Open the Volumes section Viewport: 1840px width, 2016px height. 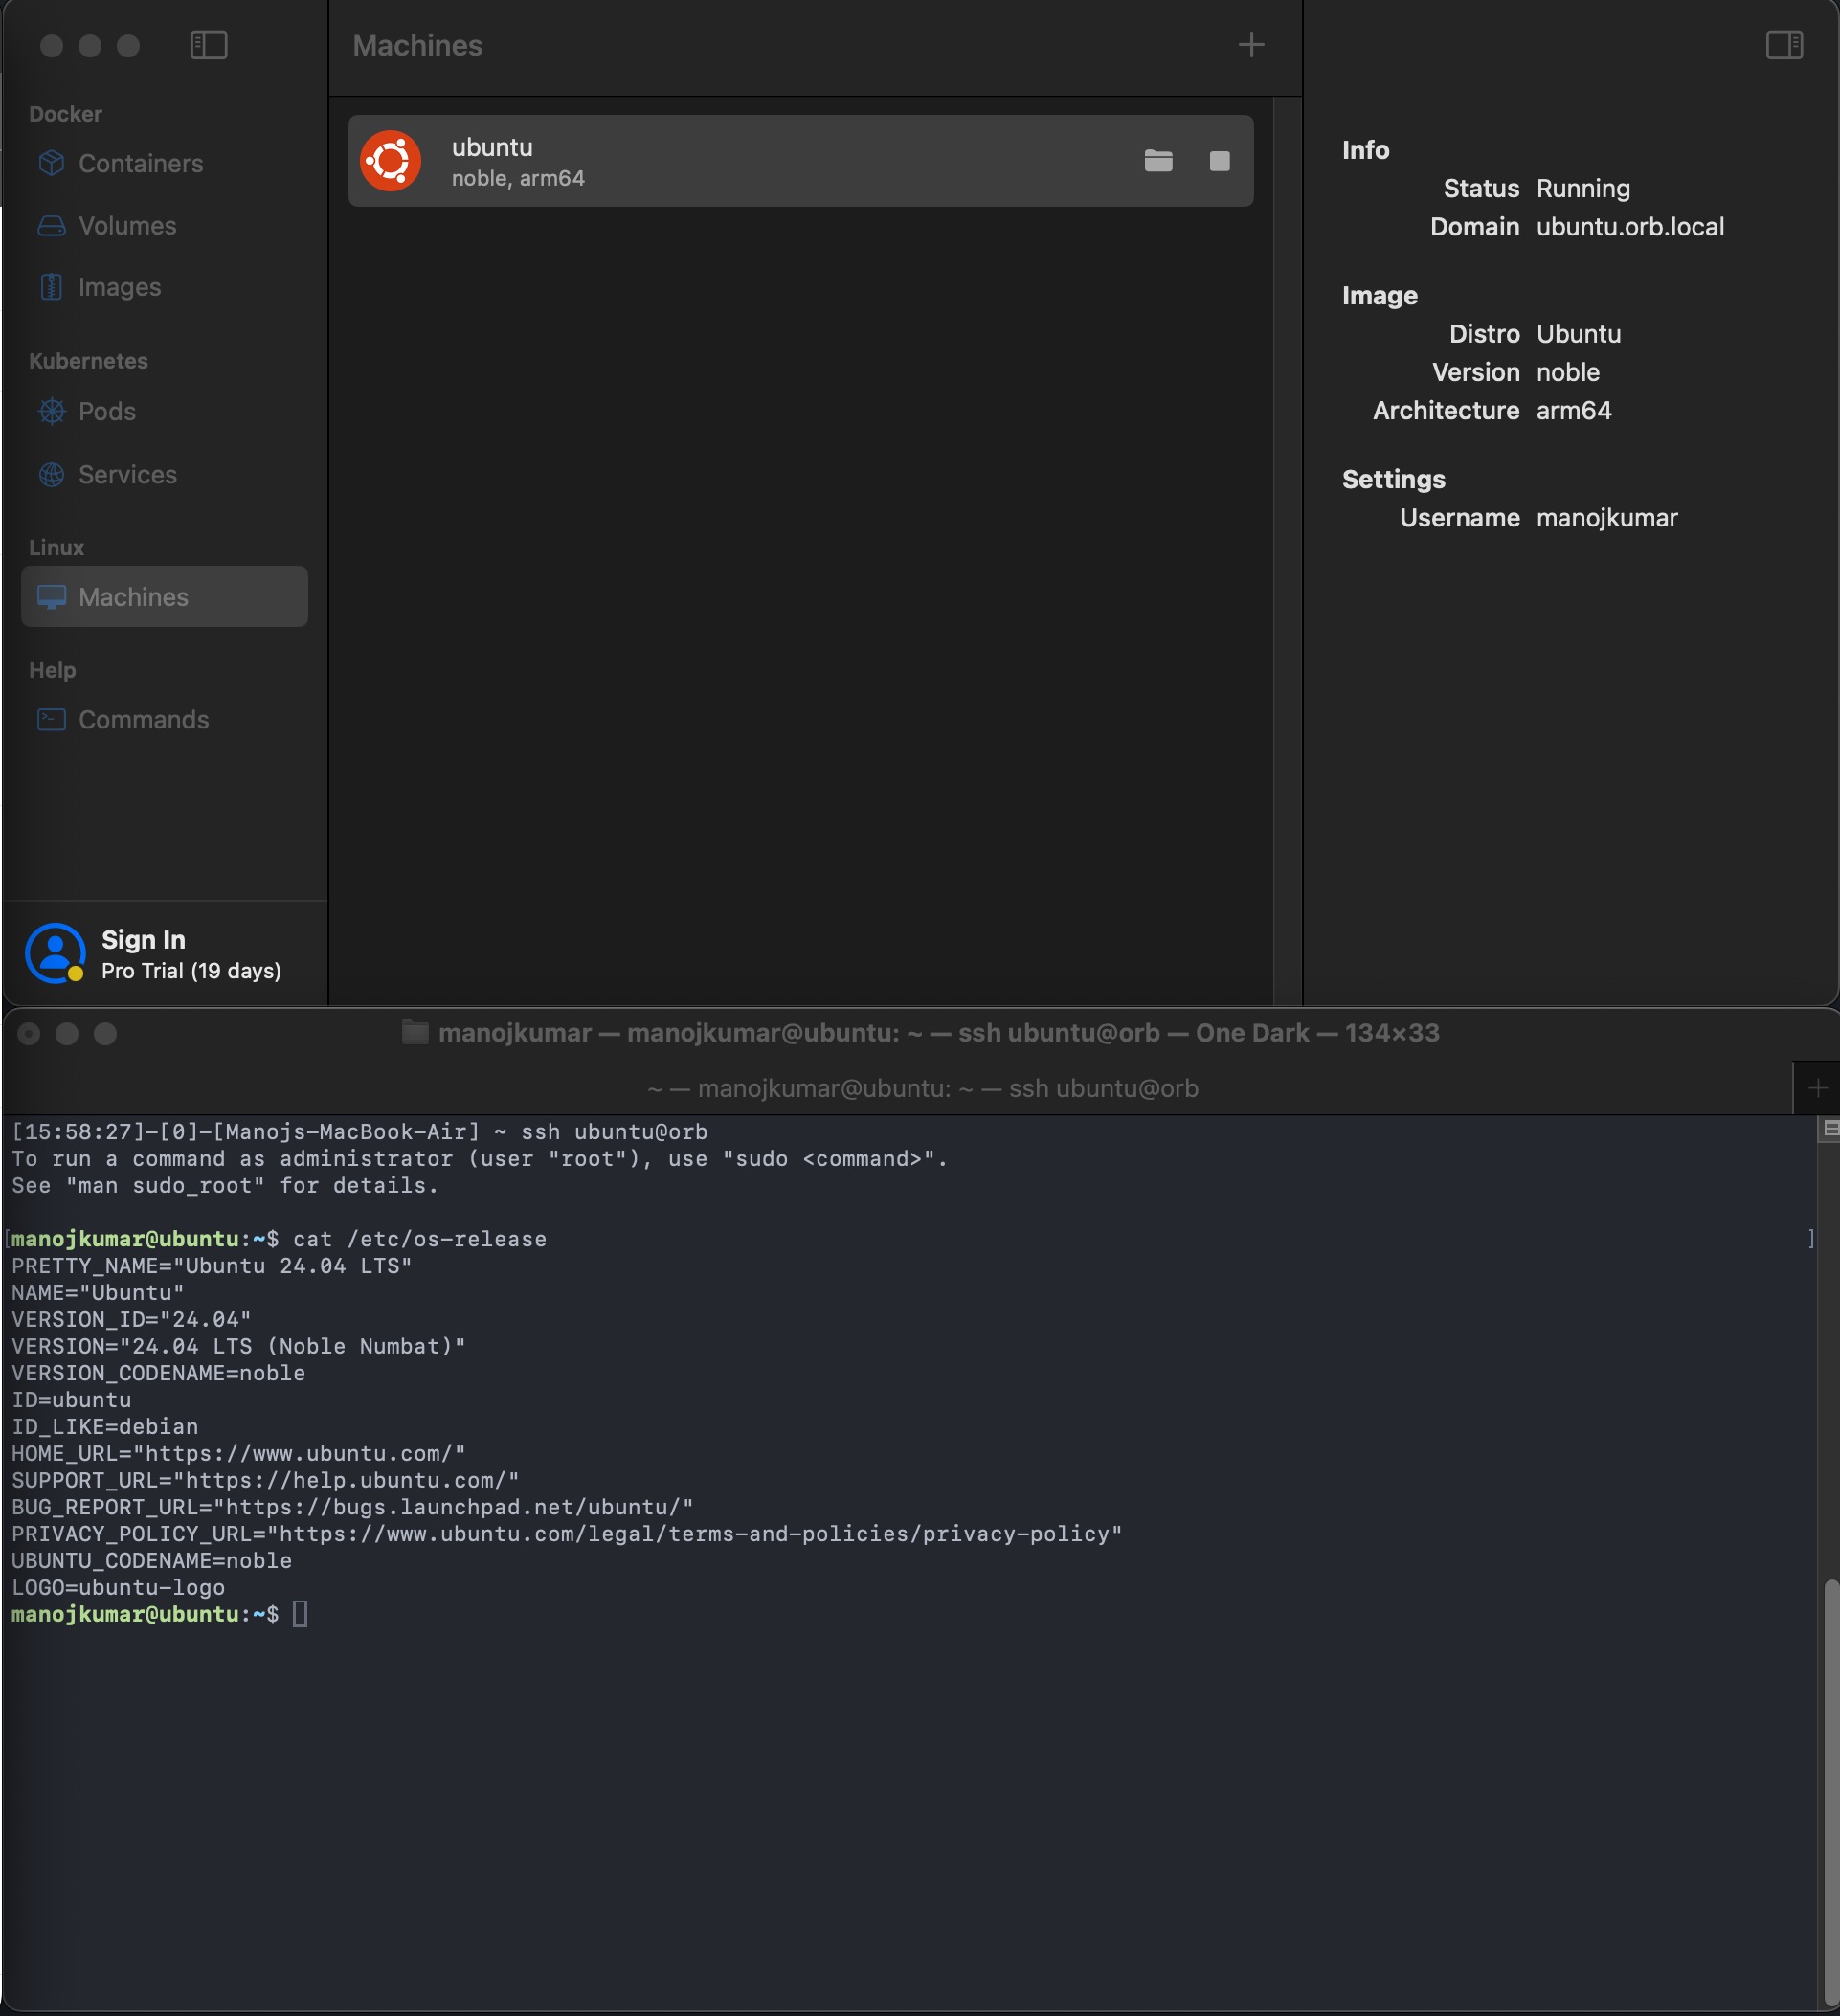click(127, 225)
